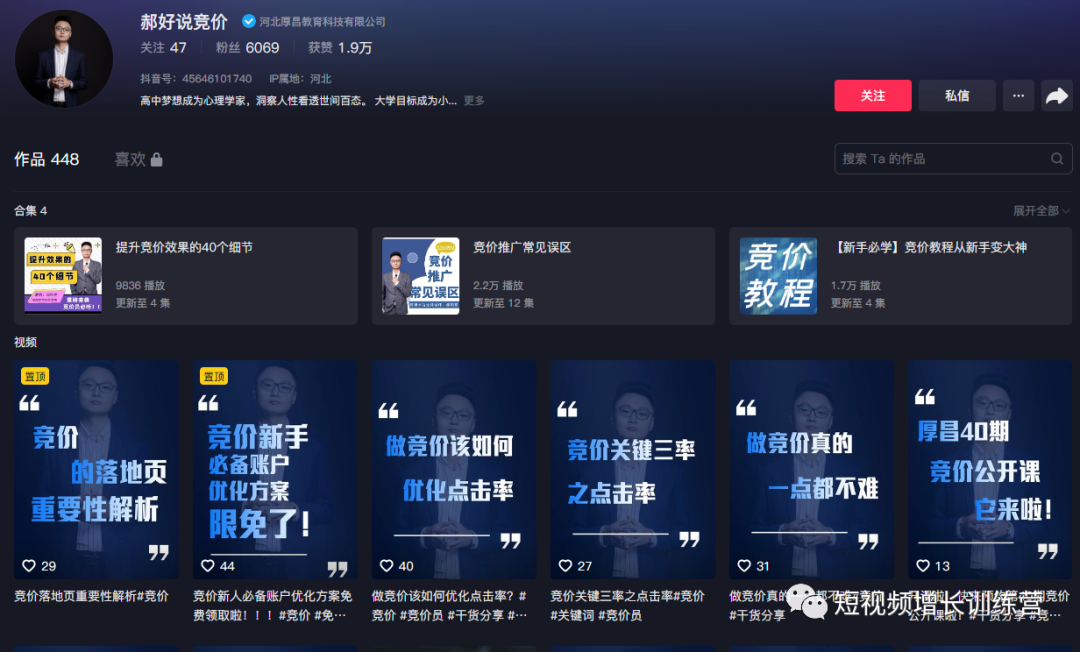Open the share arrow icon
This screenshot has height=652, width=1080.
pos(1057,96)
